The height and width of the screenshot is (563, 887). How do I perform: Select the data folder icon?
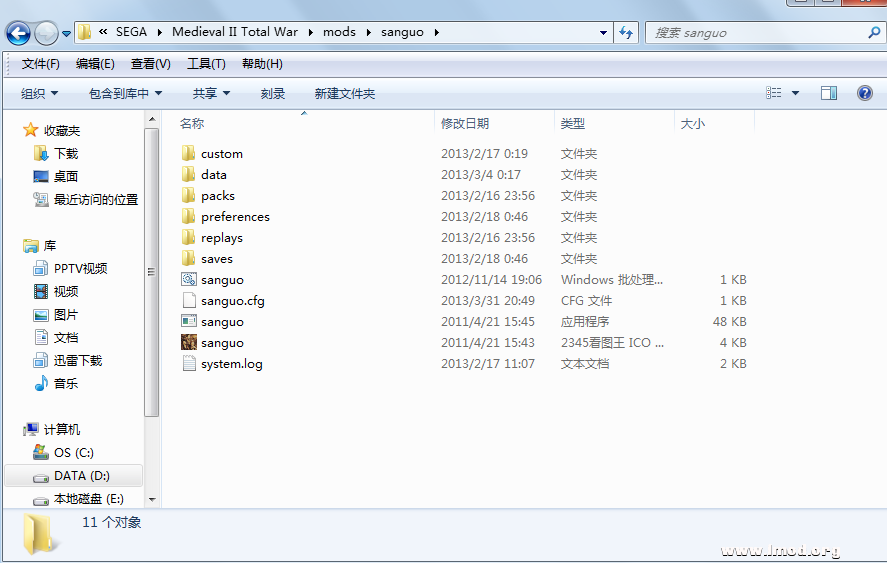(188, 174)
